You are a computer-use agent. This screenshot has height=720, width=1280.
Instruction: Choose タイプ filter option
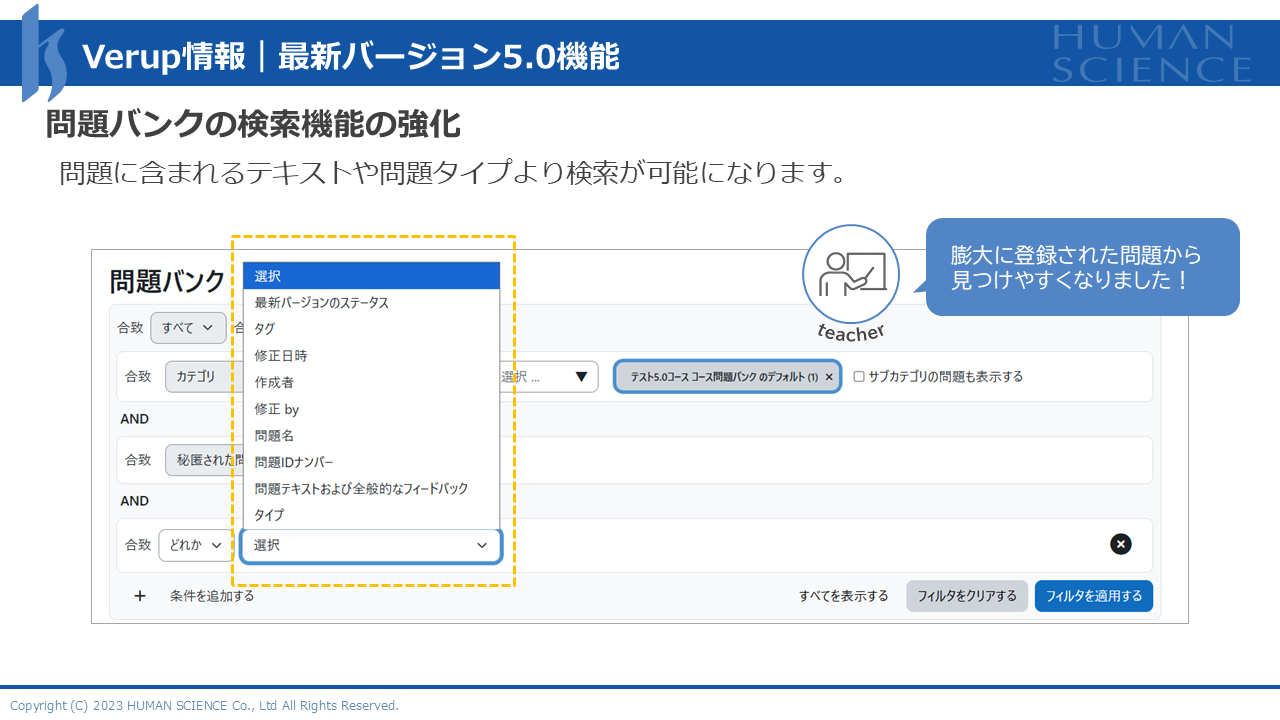(269, 515)
